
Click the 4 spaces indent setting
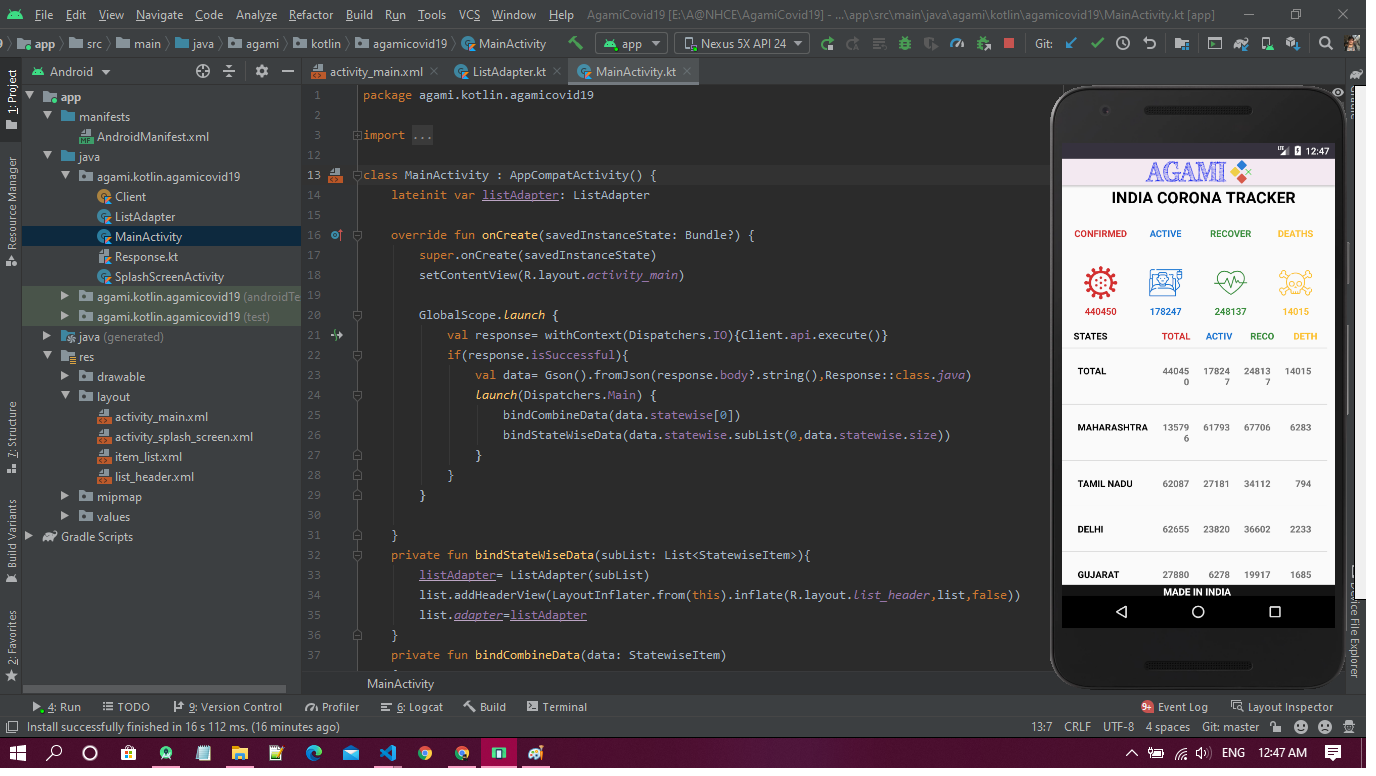click(1167, 727)
